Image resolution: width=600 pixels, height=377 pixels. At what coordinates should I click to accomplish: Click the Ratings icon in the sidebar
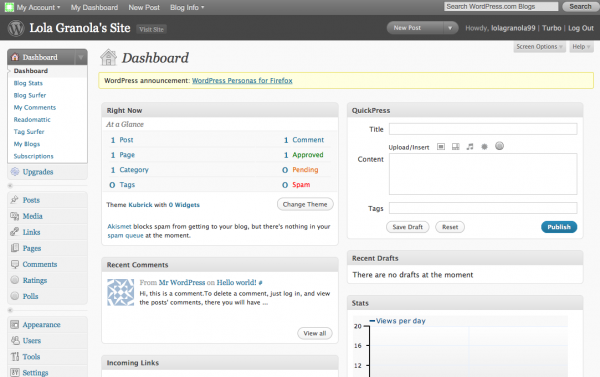[x=15, y=280]
